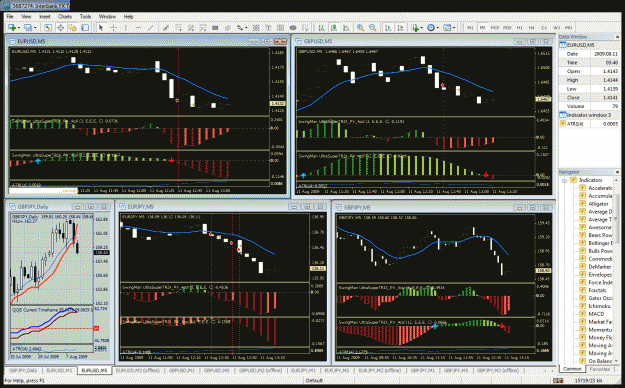Toggle the Navigator folder-star icon
The height and width of the screenshot is (388, 625).
coord(73,28)
